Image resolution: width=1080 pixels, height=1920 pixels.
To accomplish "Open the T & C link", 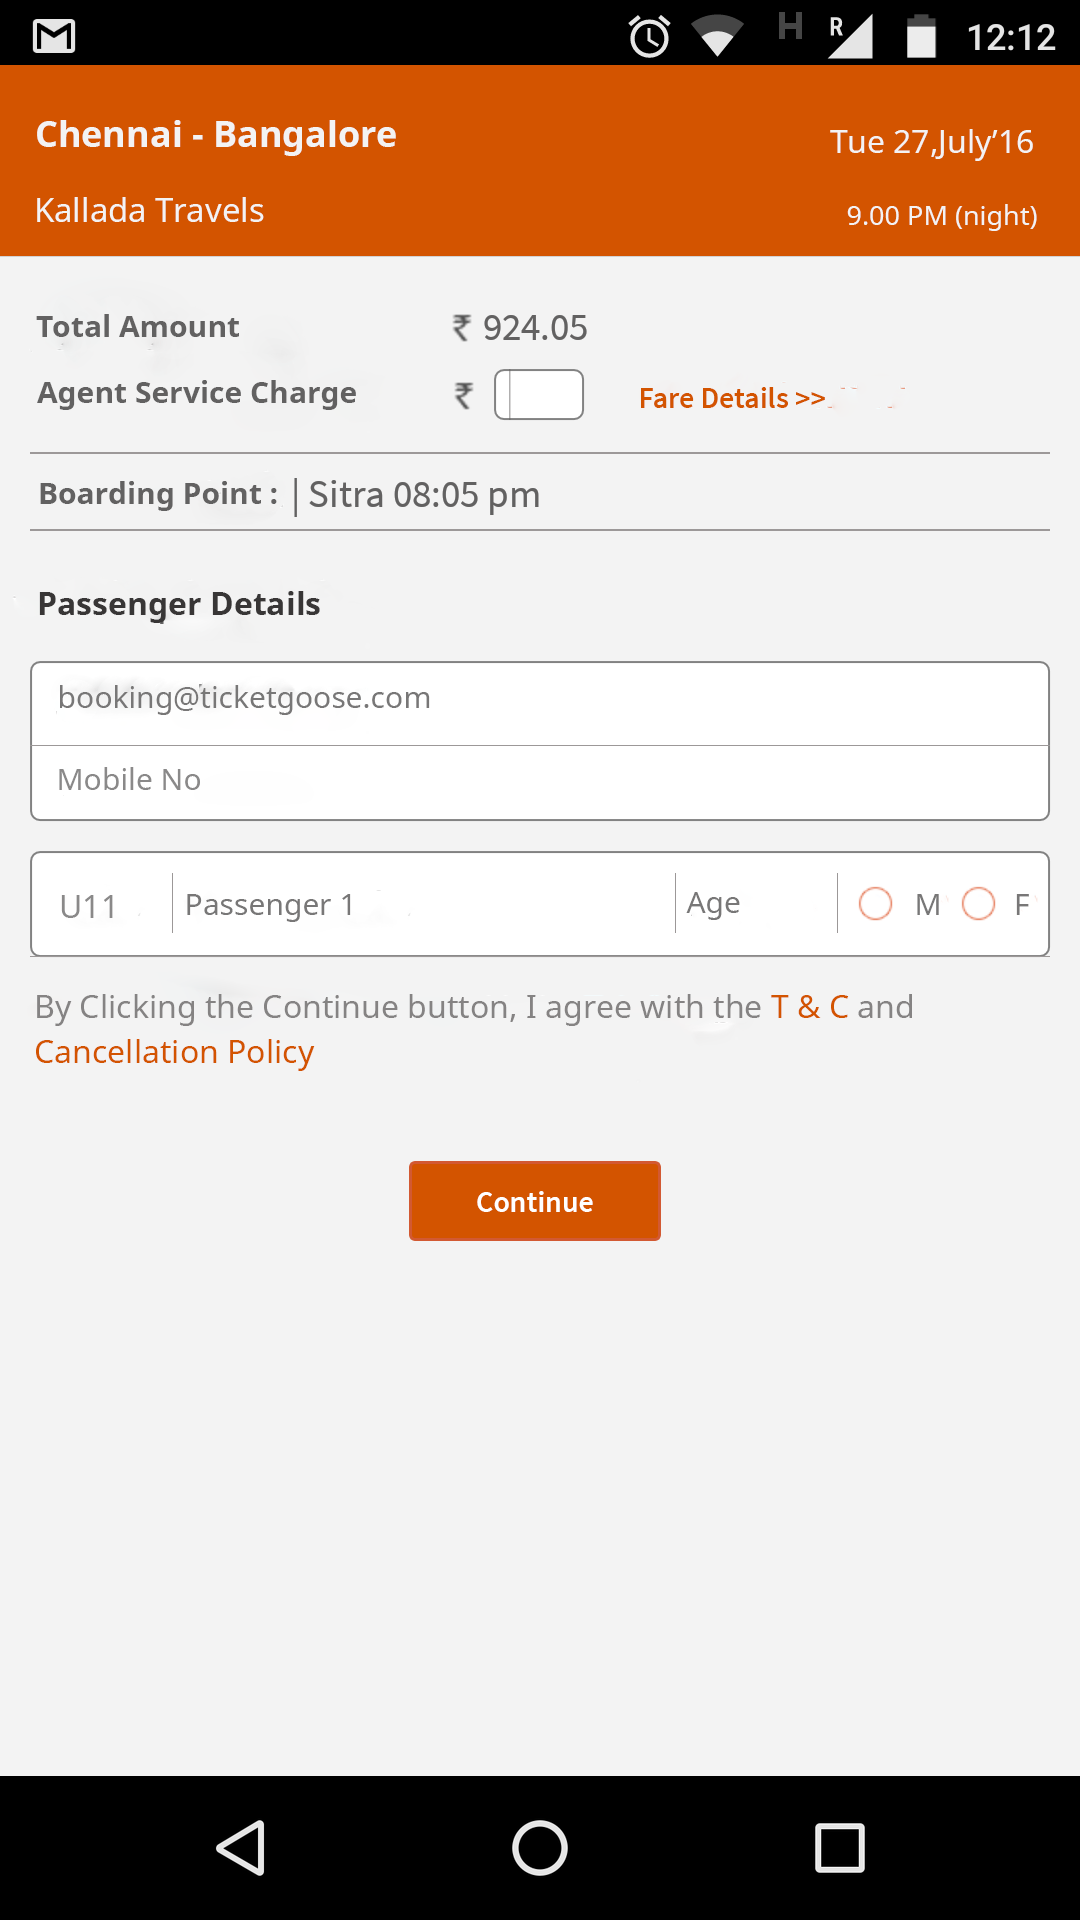I will click(810, 1007).
